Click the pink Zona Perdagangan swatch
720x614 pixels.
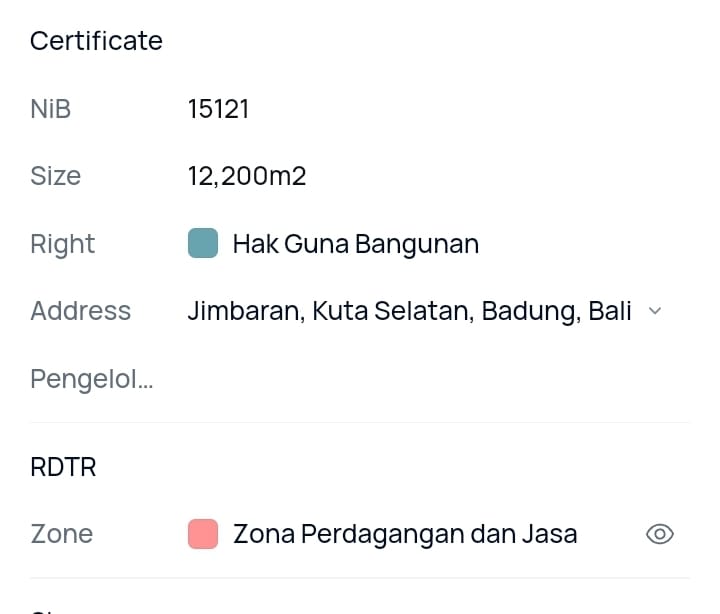coord(203,534)
